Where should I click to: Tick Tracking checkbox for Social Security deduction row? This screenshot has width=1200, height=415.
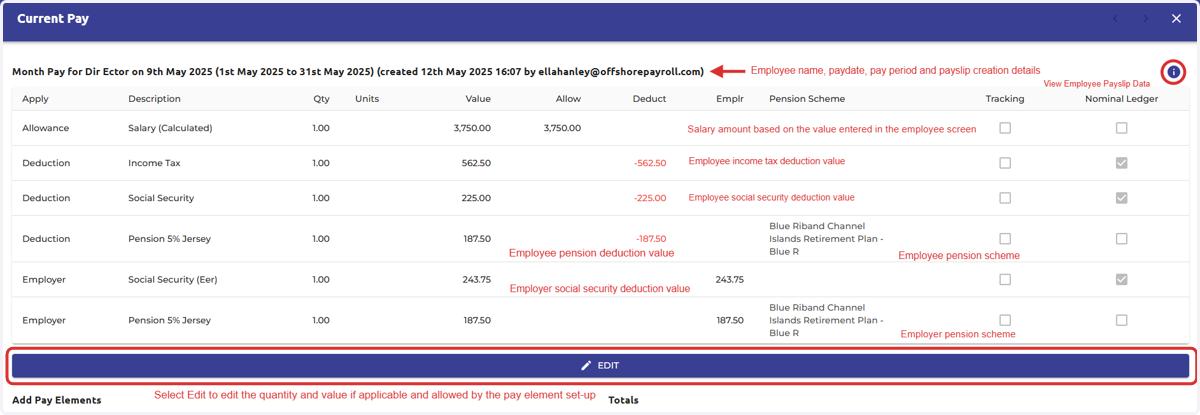1005,198
